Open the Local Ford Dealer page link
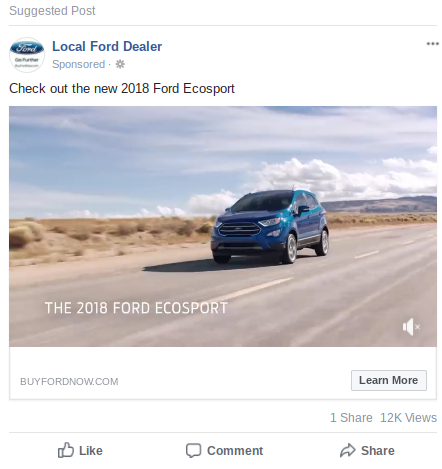 107,46
